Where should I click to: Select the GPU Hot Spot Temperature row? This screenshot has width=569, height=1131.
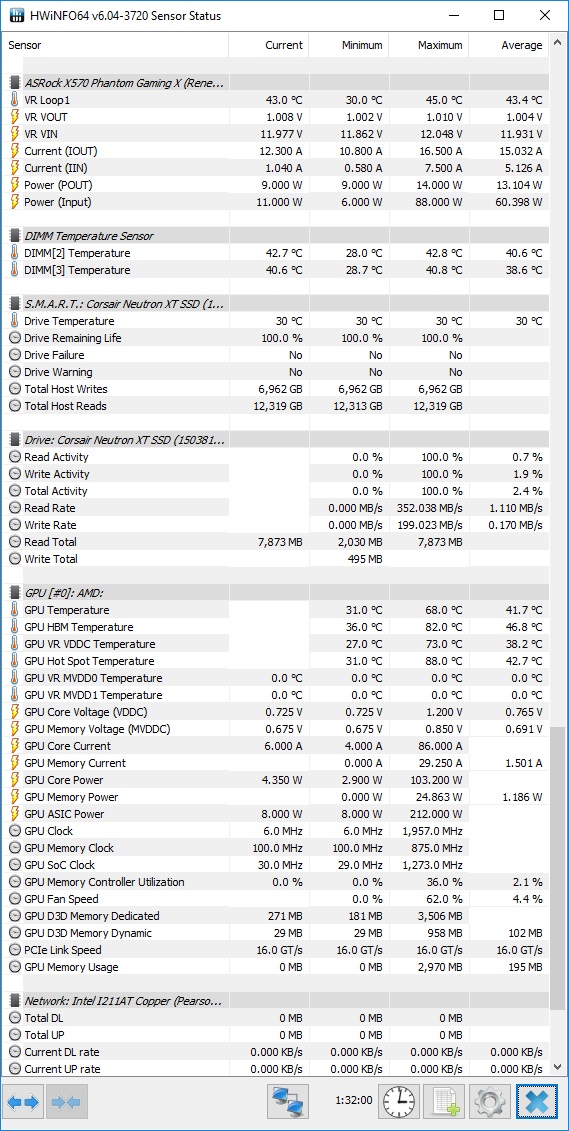[275, 661]
